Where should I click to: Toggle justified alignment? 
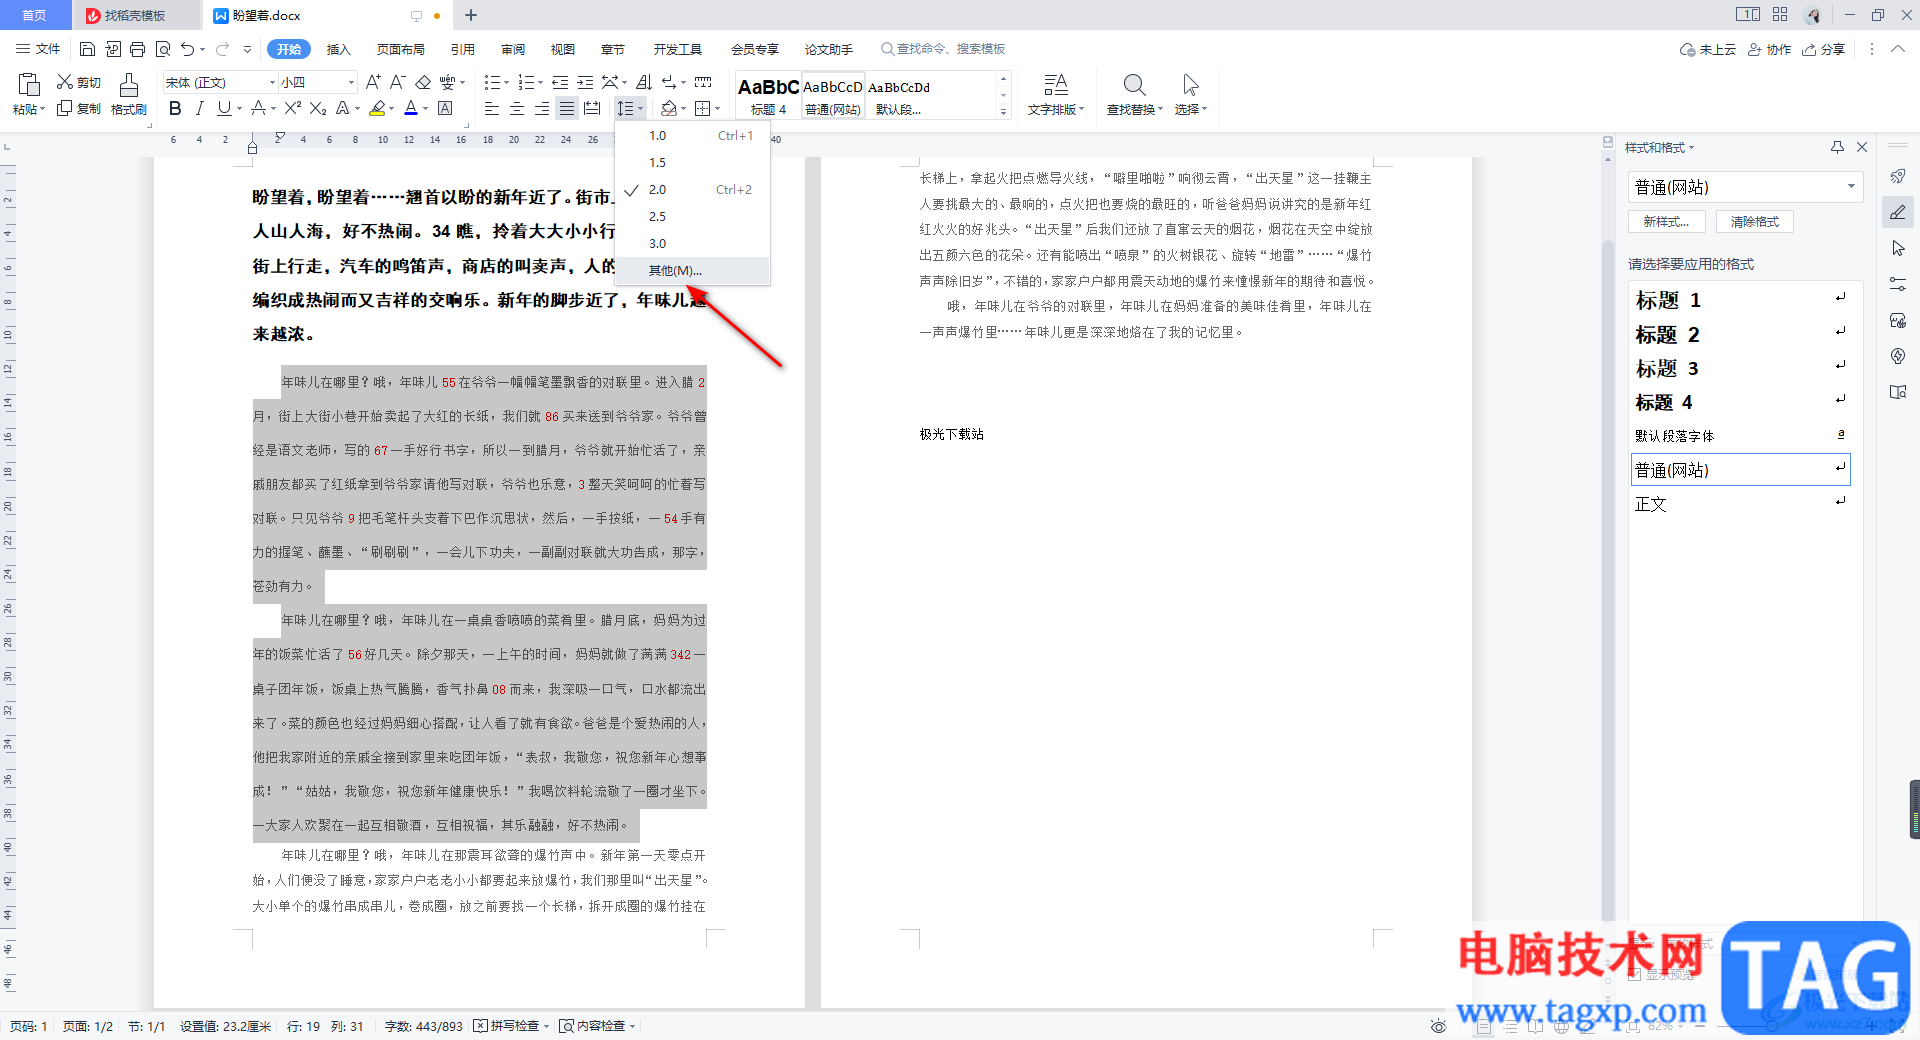tap(567, 108)
